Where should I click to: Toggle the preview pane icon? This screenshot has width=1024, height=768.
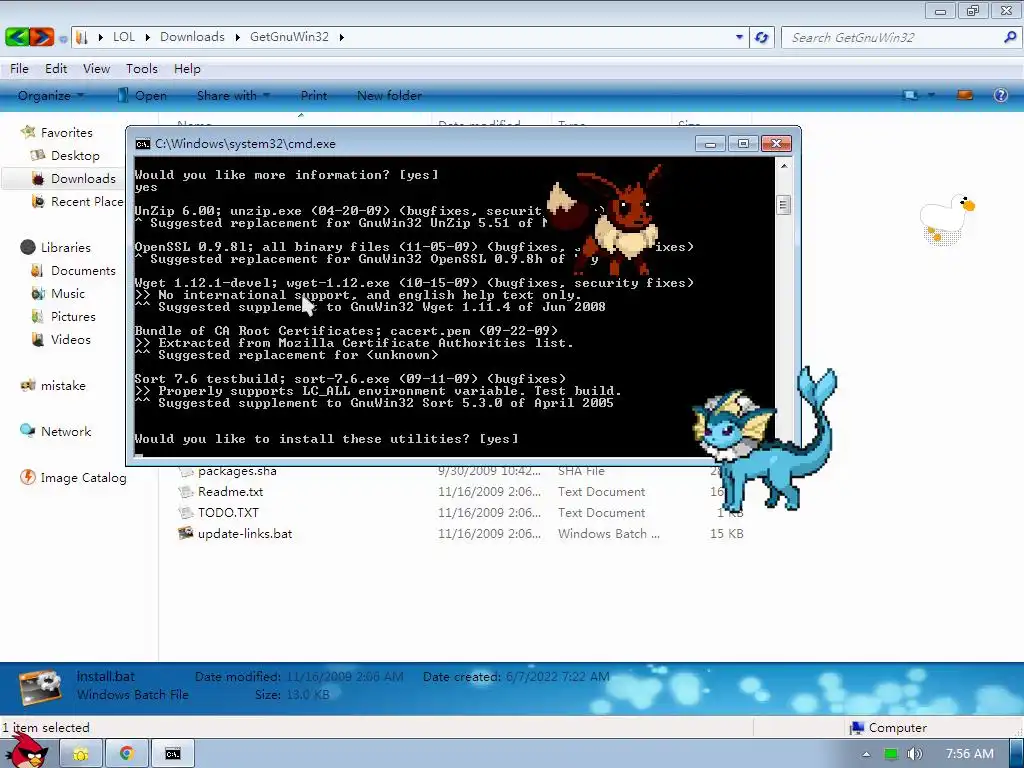click(x=965, y=95)
